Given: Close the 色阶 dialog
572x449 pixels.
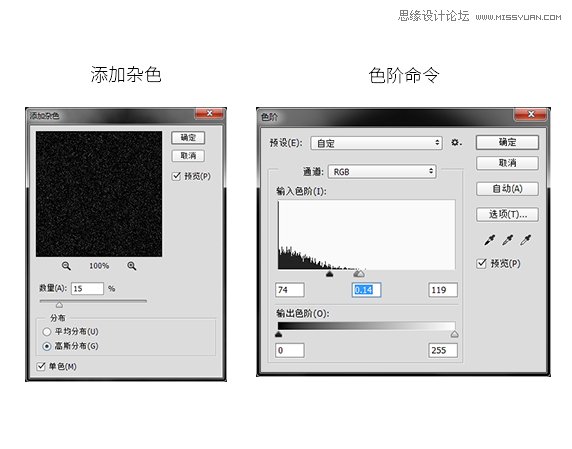Looking at the screenshot, I should (531, 114).
